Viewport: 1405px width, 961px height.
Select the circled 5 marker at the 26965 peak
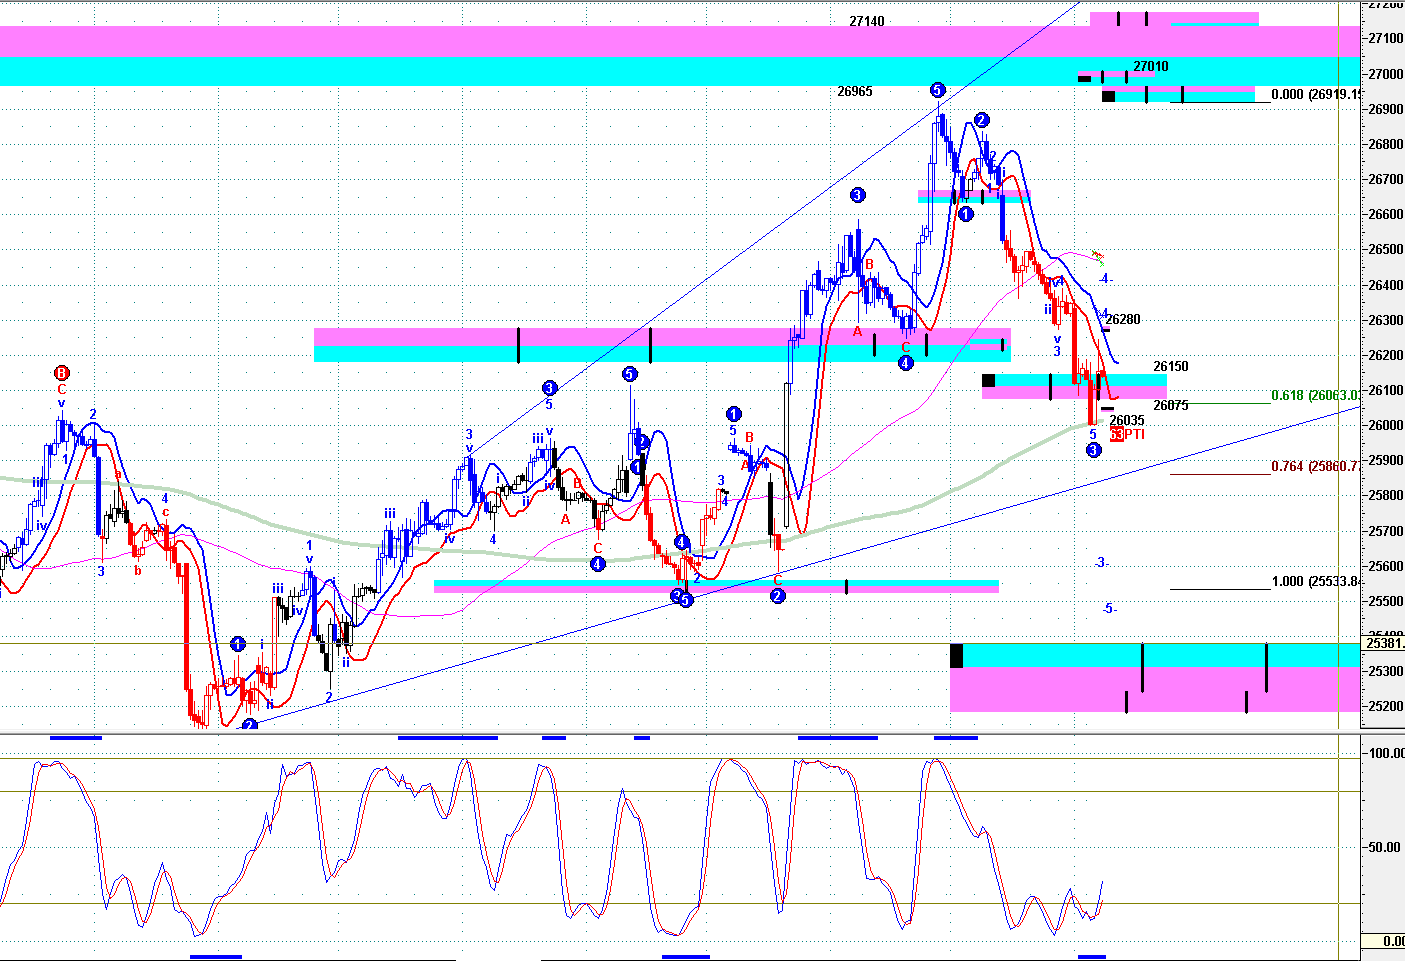tap(937, 90)
